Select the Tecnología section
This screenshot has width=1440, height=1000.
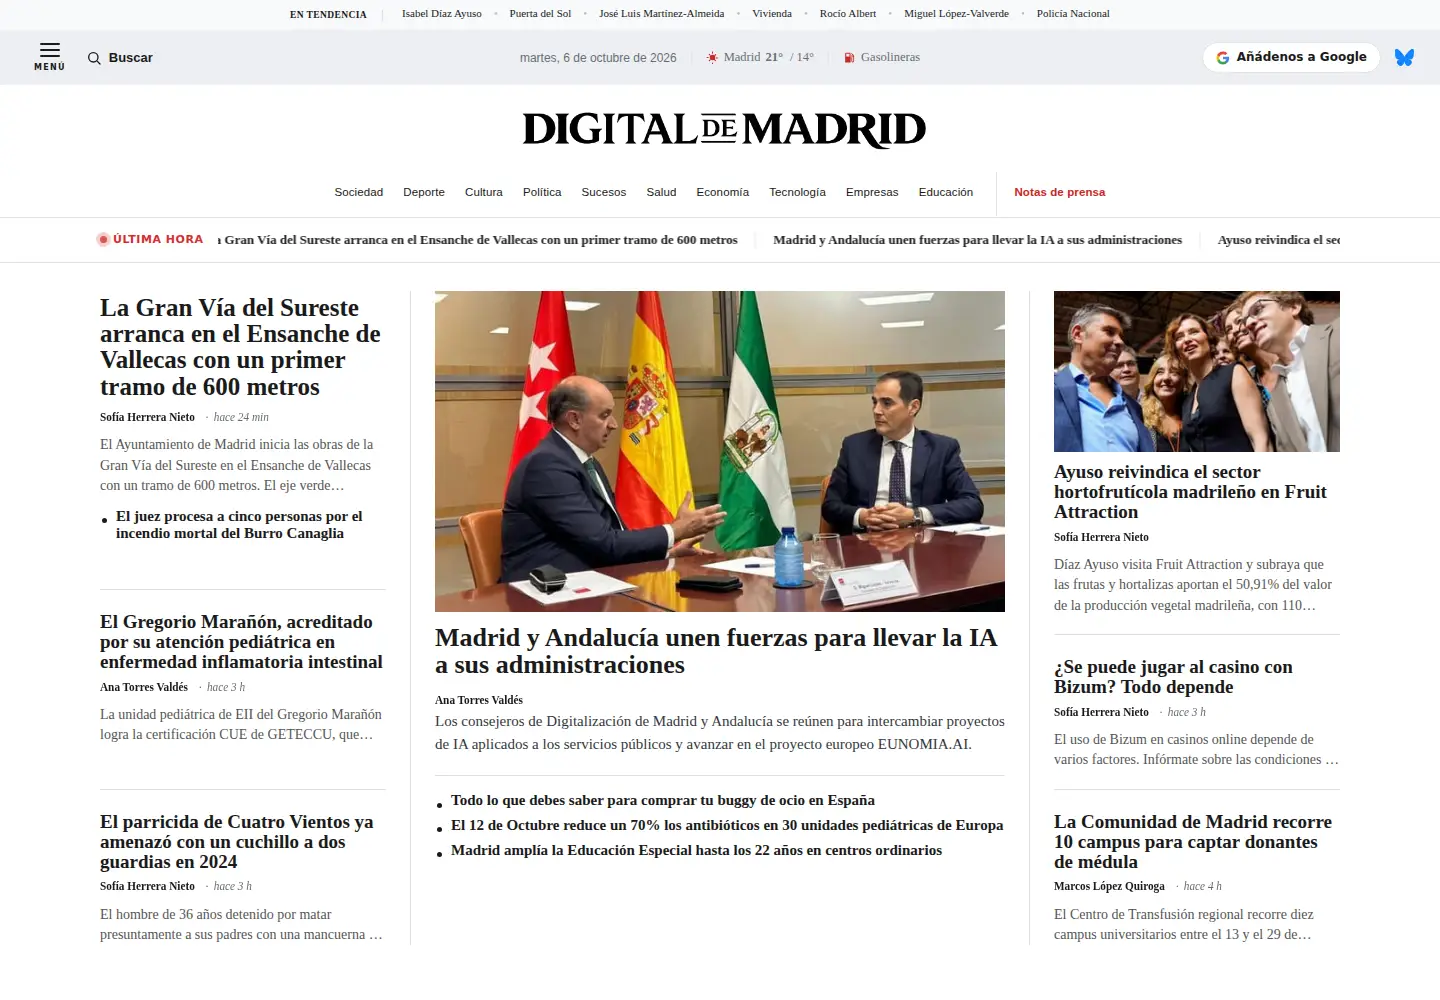(797, 192)
